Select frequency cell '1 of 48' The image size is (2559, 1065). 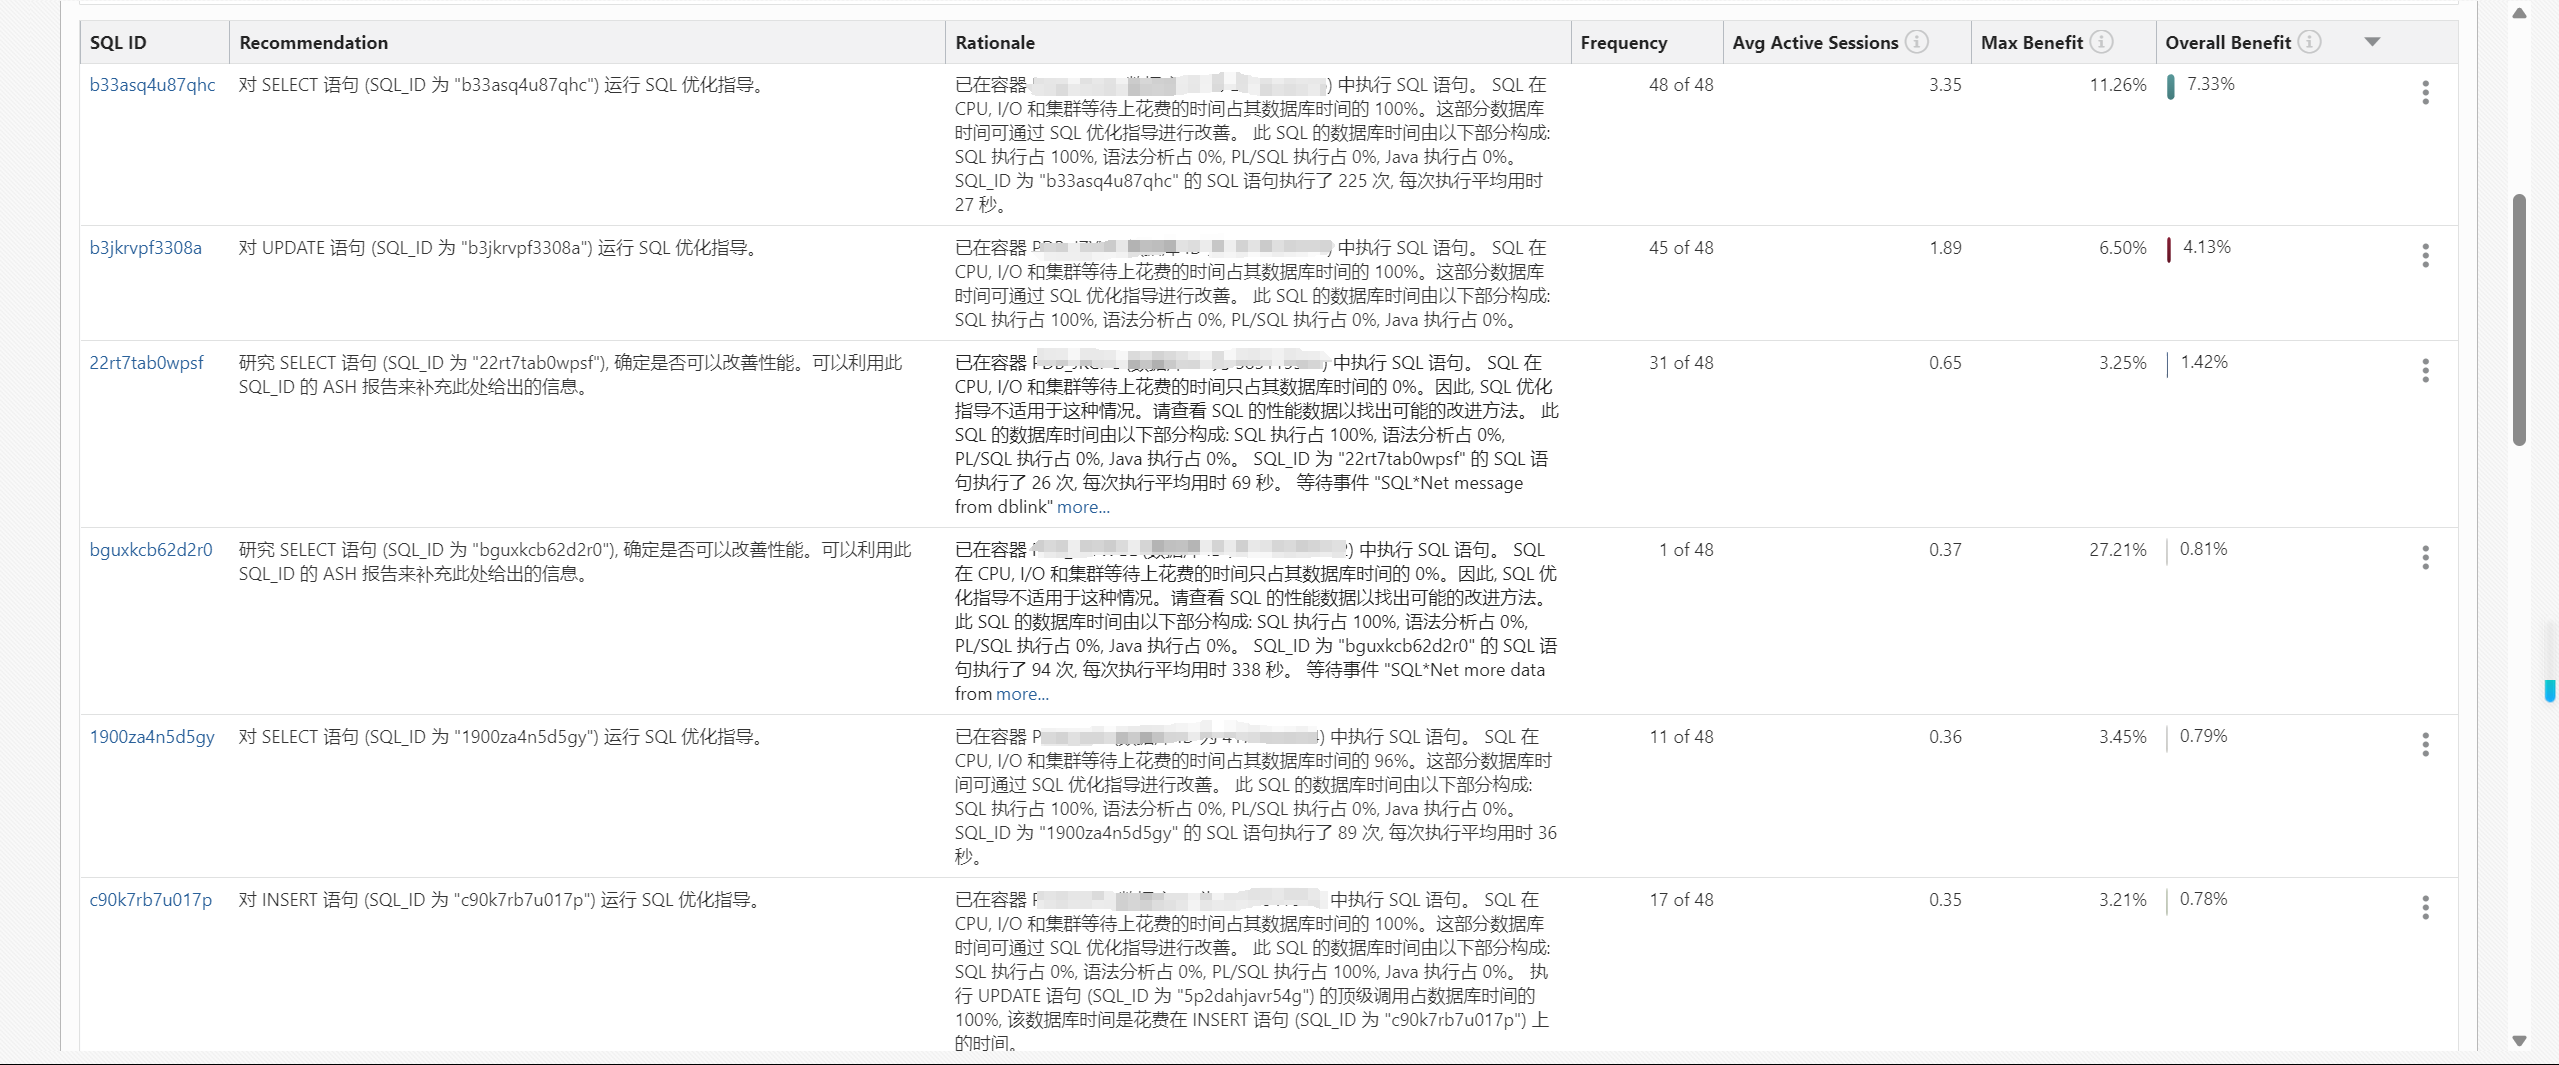[x=1686, y=550]
